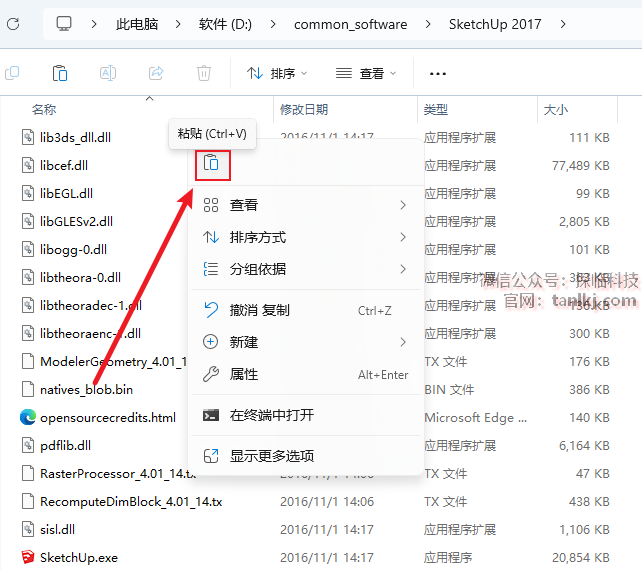Click the Share icon in toolbar
This screenshot has width=642, height=573.
tap(156, 73)
